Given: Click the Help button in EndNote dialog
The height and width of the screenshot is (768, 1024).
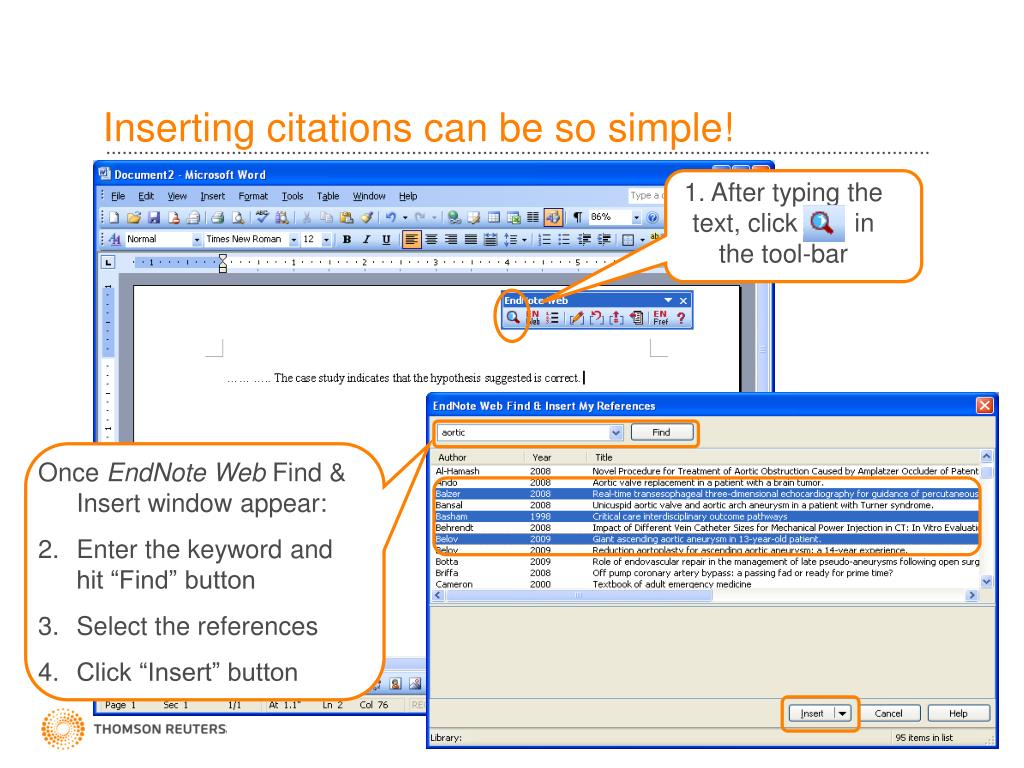Looking at the screenshot, I should coord(958,714).
